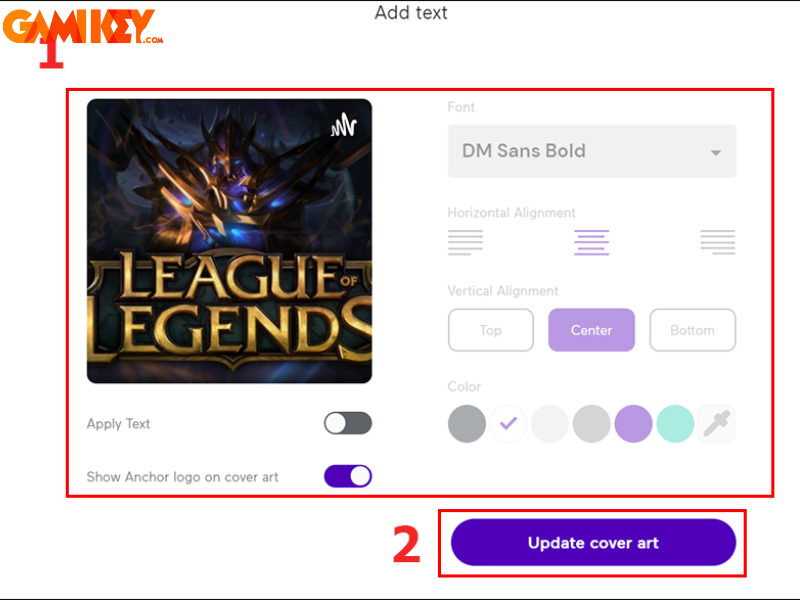Select right horizontal alignment icon
This screenshot has height=600, width=800.
pyautogui.click(x=718, y=242)
